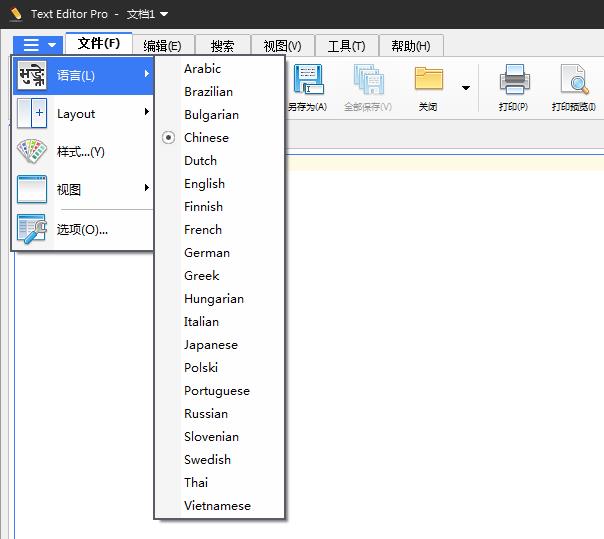Screen dimensions: 604x539
Task: Open the Style (样式) color palette item
Action: pos(80,152)
